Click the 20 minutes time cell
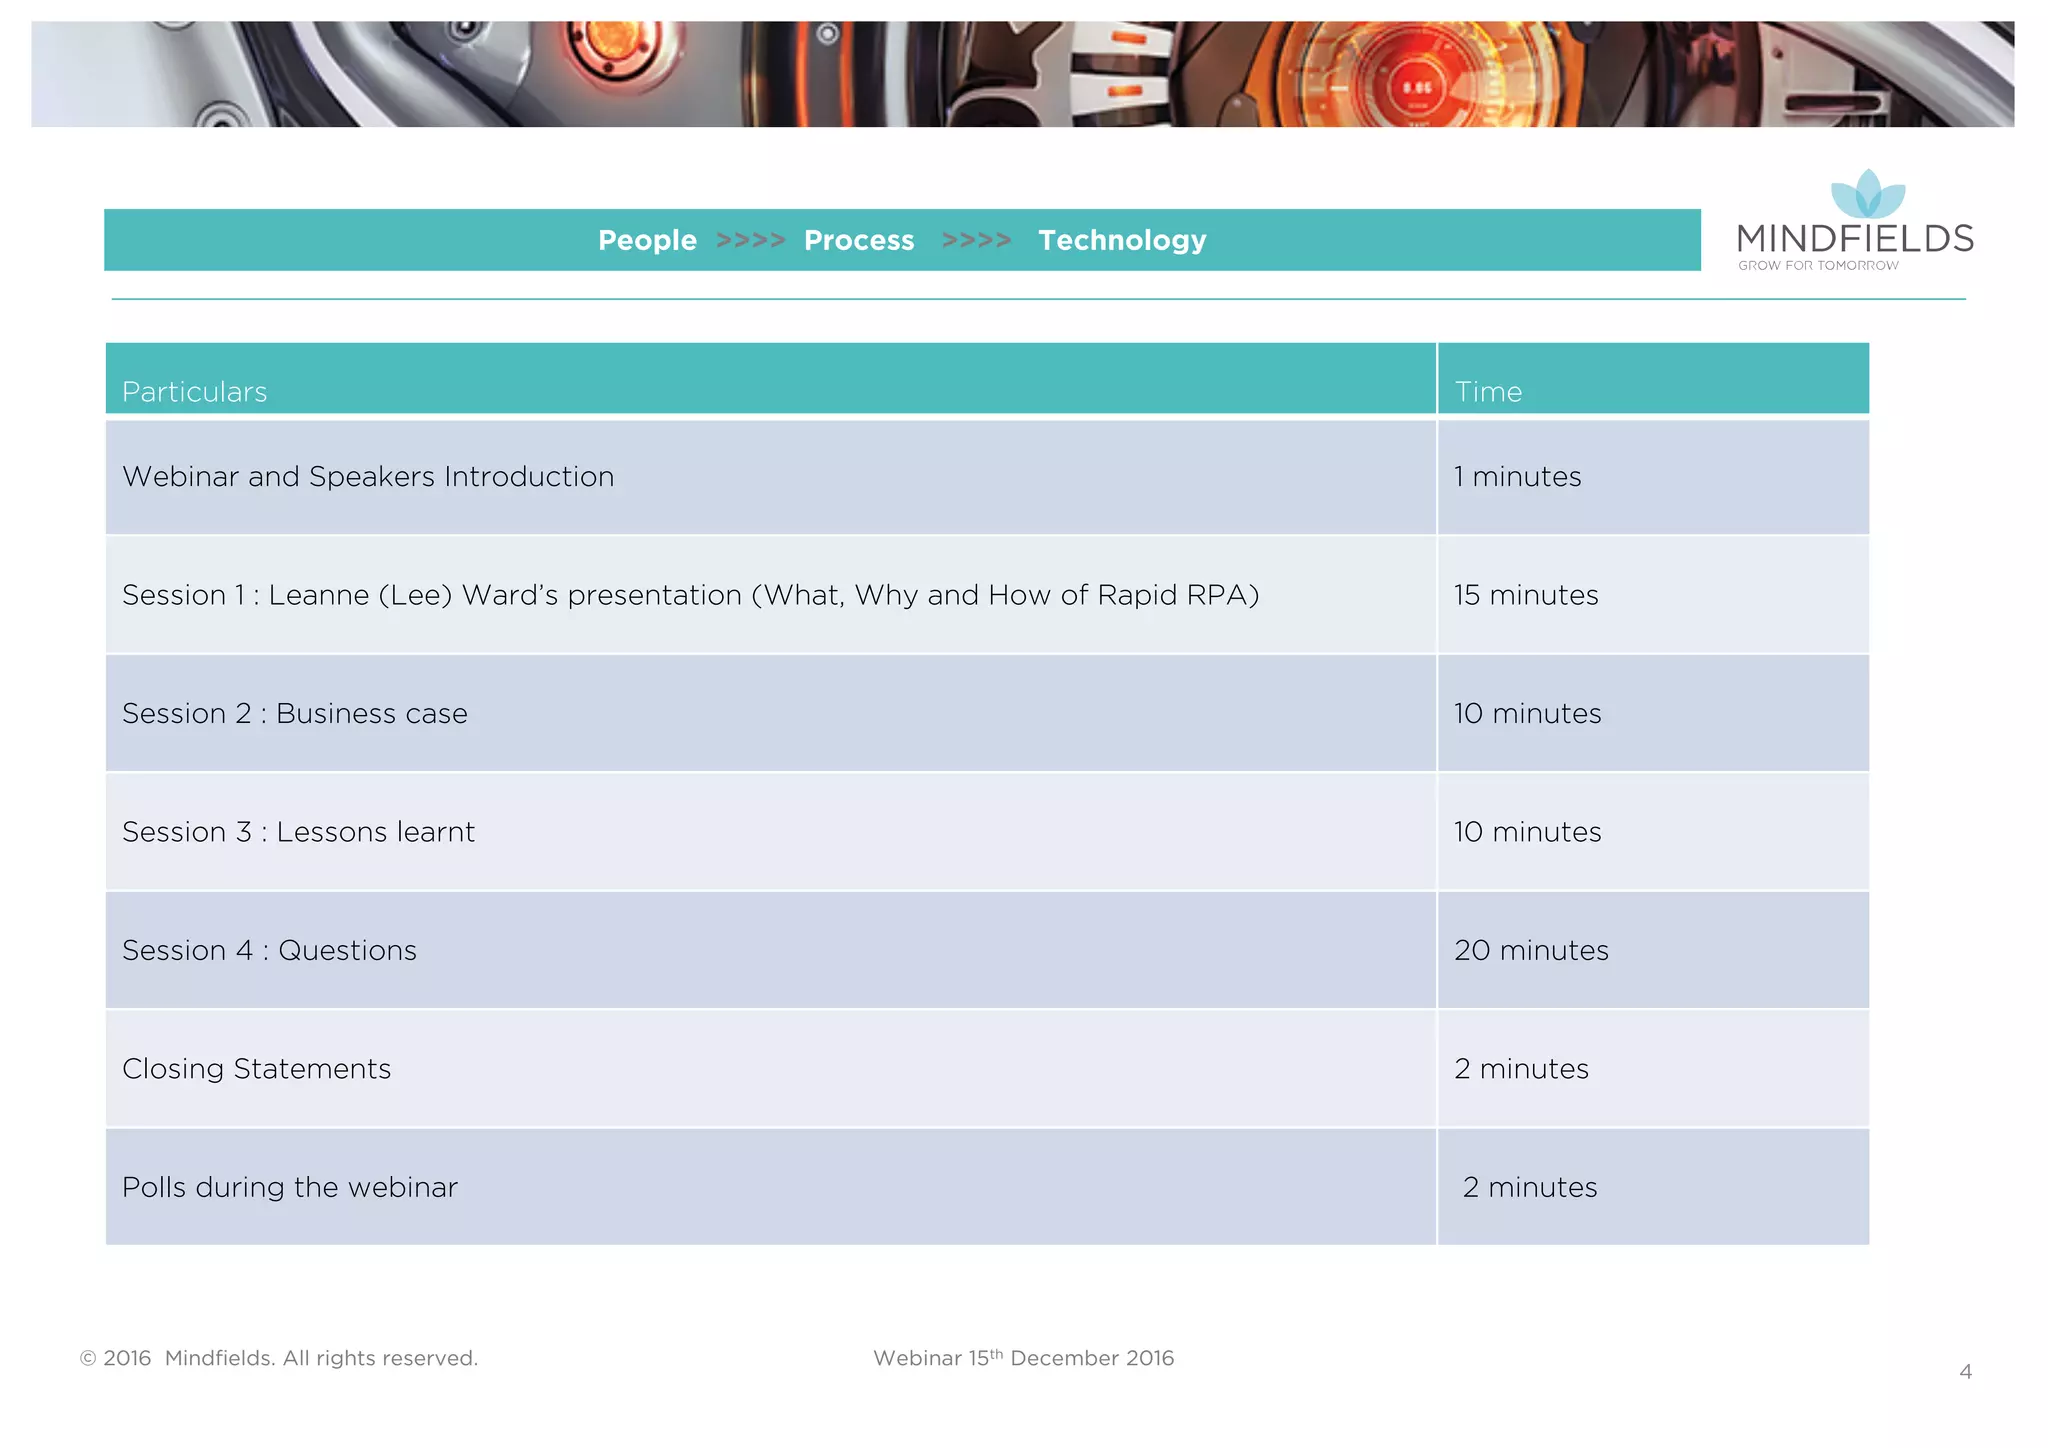Screen dimensions: 2048x1448 point(1531,951)
